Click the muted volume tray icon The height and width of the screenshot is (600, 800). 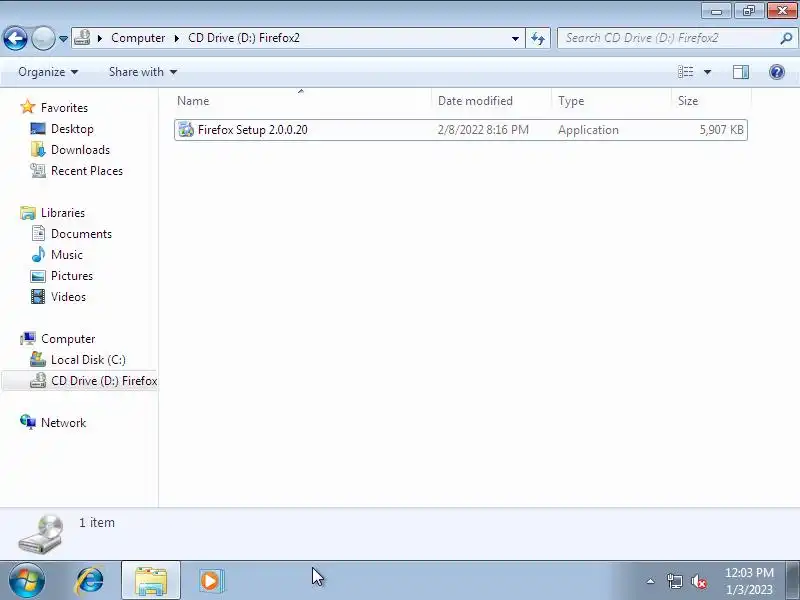coord(698,581)
